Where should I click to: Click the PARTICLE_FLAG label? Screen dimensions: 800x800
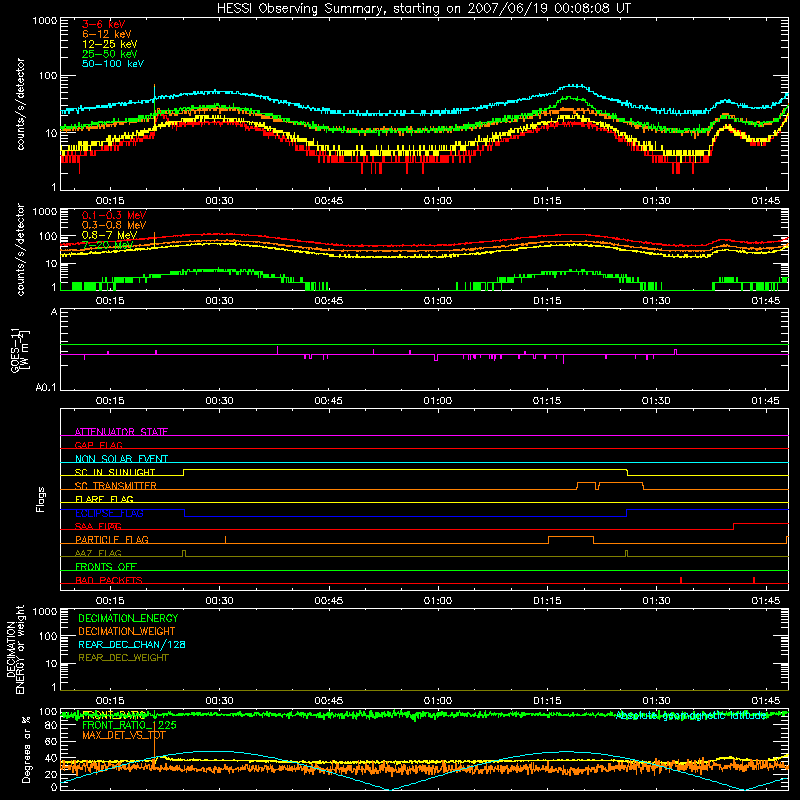(112, 539)
